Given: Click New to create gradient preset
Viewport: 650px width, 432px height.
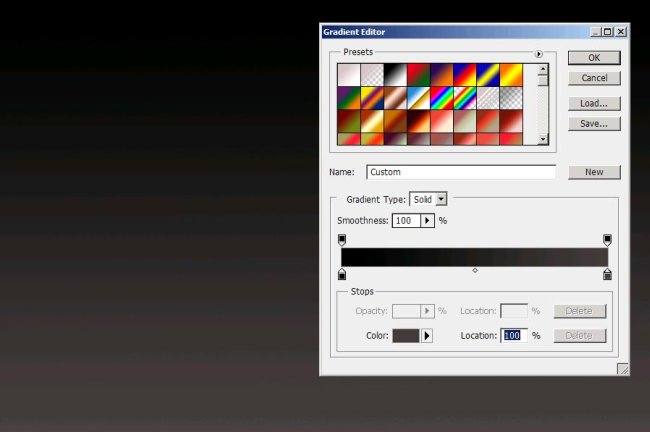Looking at the screenshot, I should pyautogui.click(x=594, y=172).
